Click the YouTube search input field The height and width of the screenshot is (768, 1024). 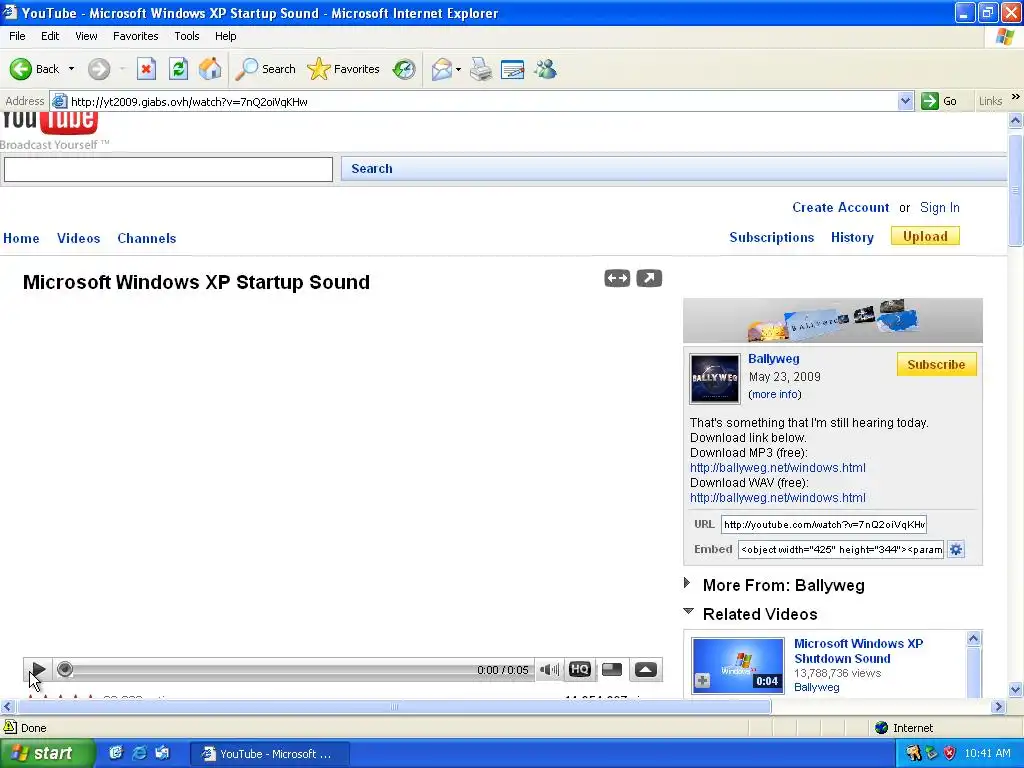pos(168,169)
